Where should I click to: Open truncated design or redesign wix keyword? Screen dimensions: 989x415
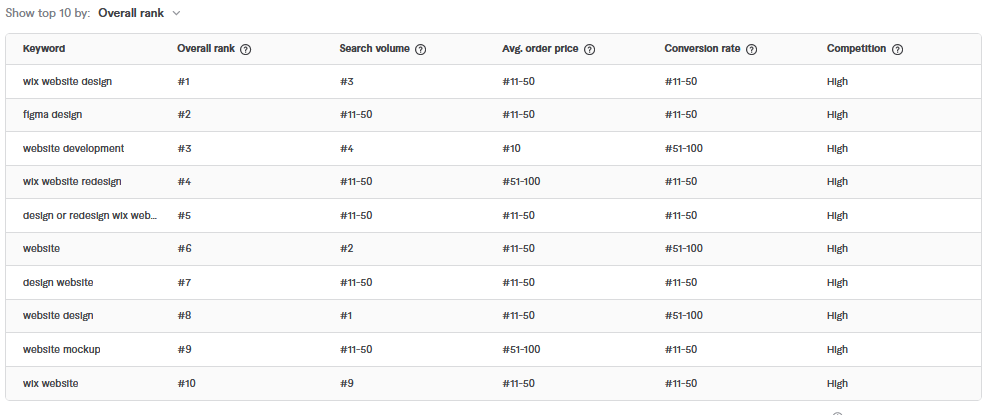[90, 215]
